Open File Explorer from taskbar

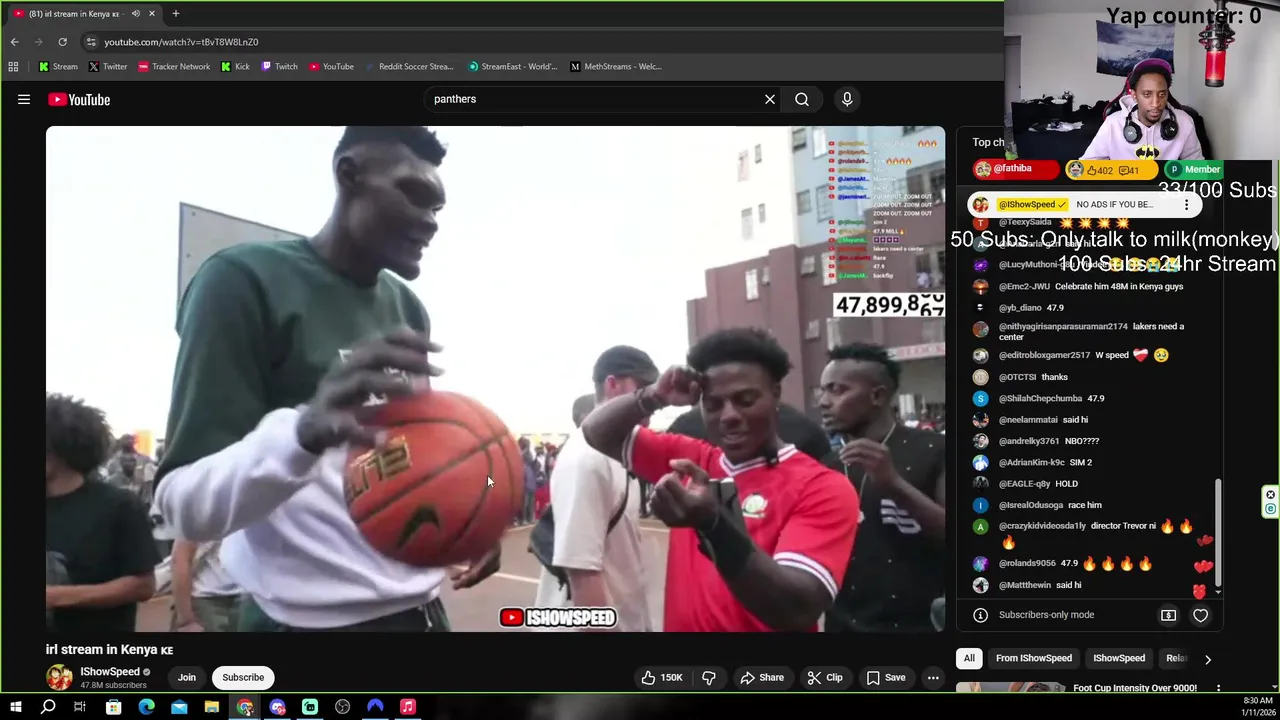pos(212,707)
